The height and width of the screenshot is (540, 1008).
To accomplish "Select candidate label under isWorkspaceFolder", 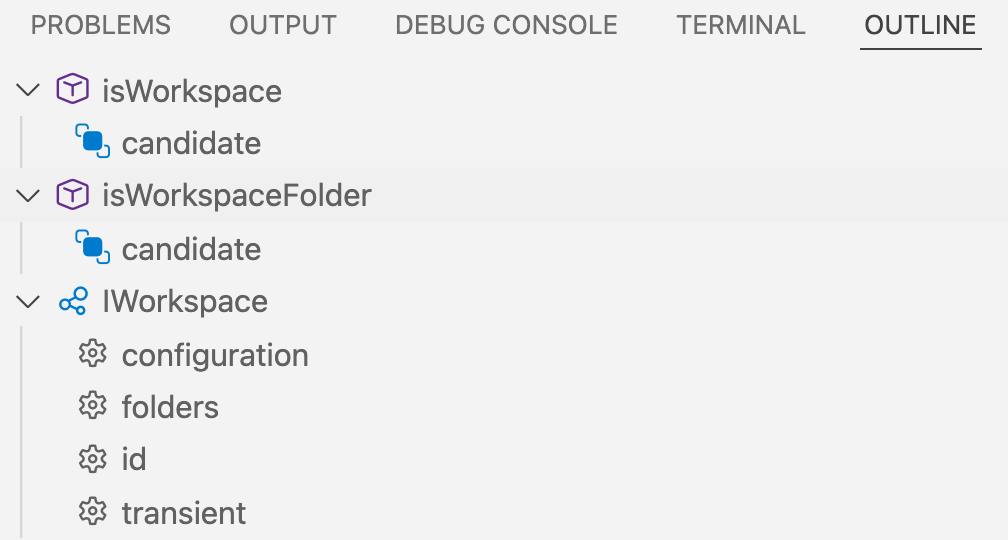I will (x=192, y=249).
